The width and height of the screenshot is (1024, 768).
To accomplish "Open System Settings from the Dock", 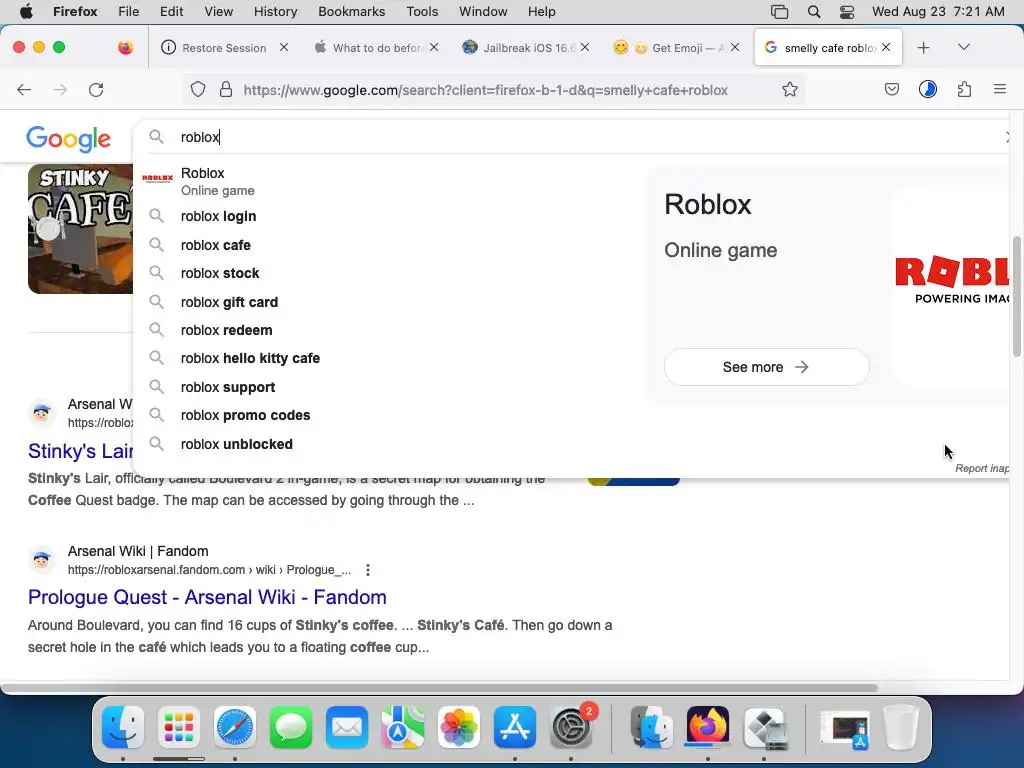I will click(x=571, y=727).
